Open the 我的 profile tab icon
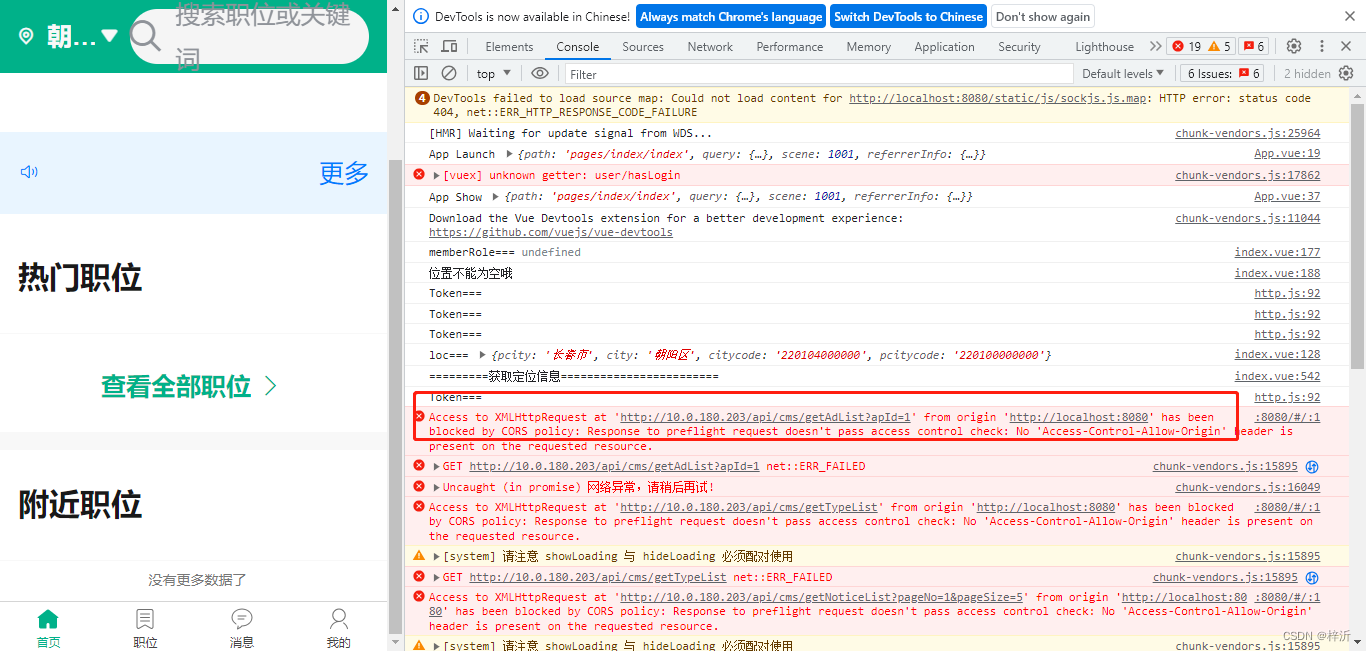The height and width of the screenshot is (651, 1366). point(339,619)
